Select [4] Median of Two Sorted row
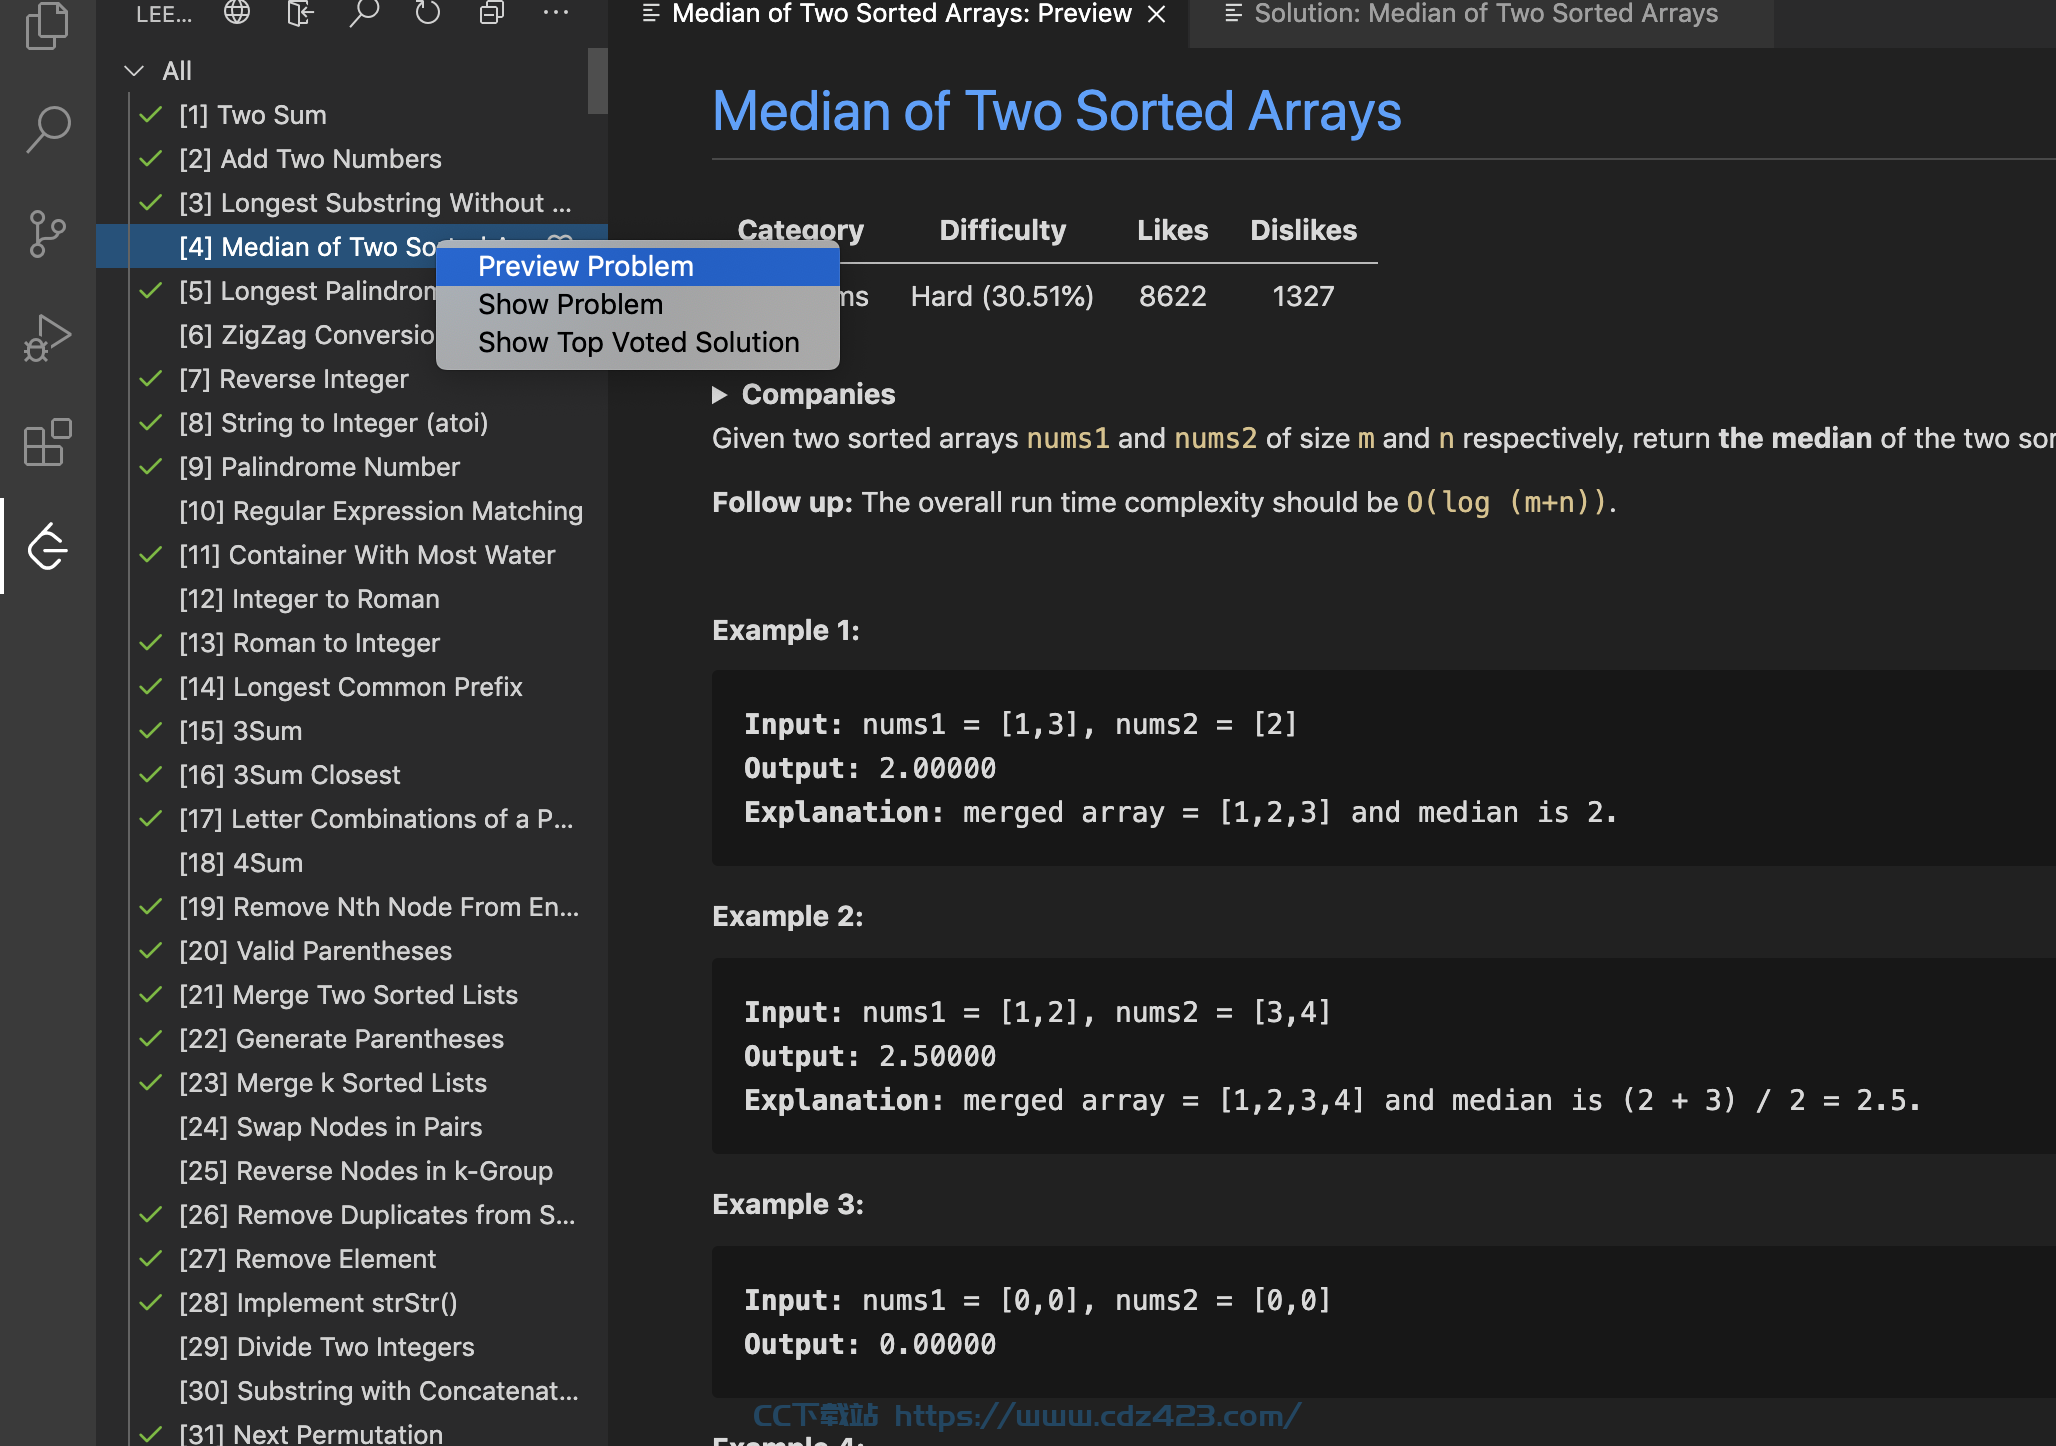Viewport: 2056px width, 1446px height. click(266, 247)
